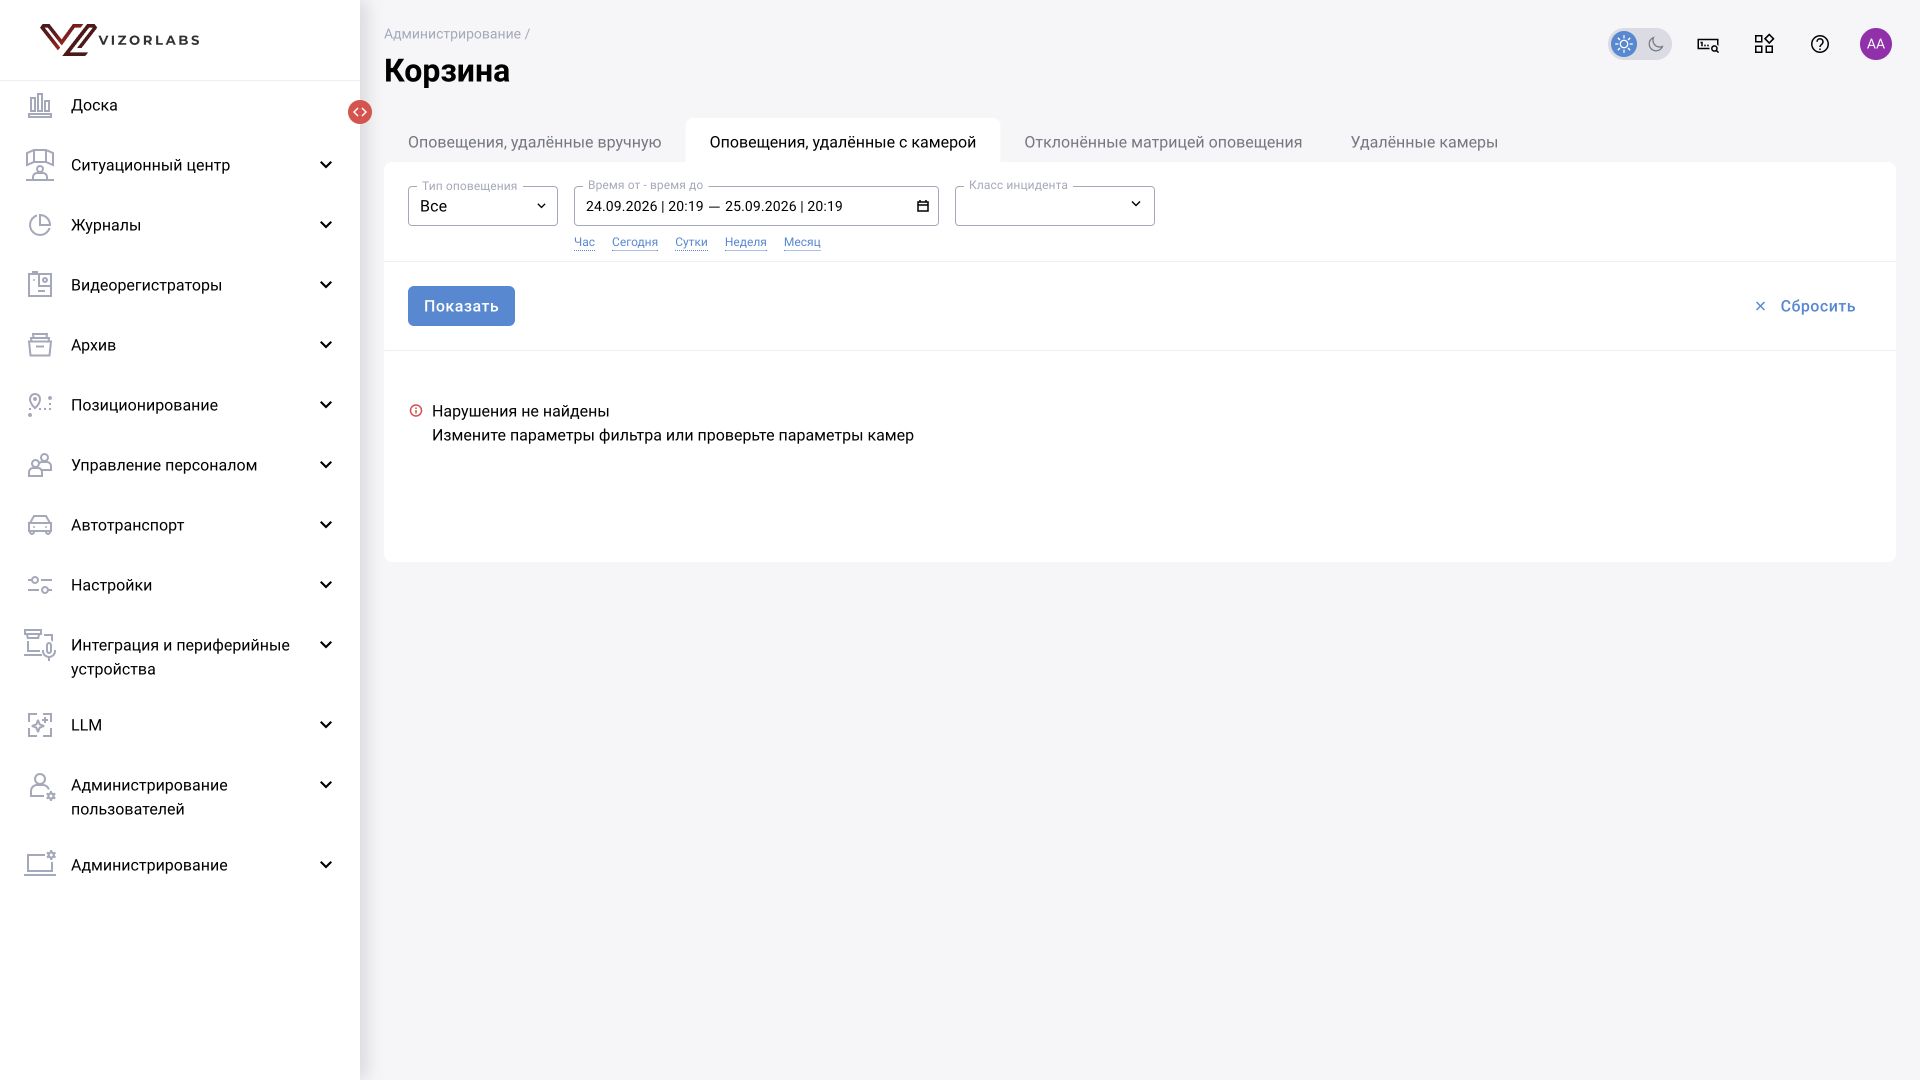Click the Администрирование laptop icon
Image resolution: width=1920 pixels, height=1080 pixels.
click(x=40, y=865)
